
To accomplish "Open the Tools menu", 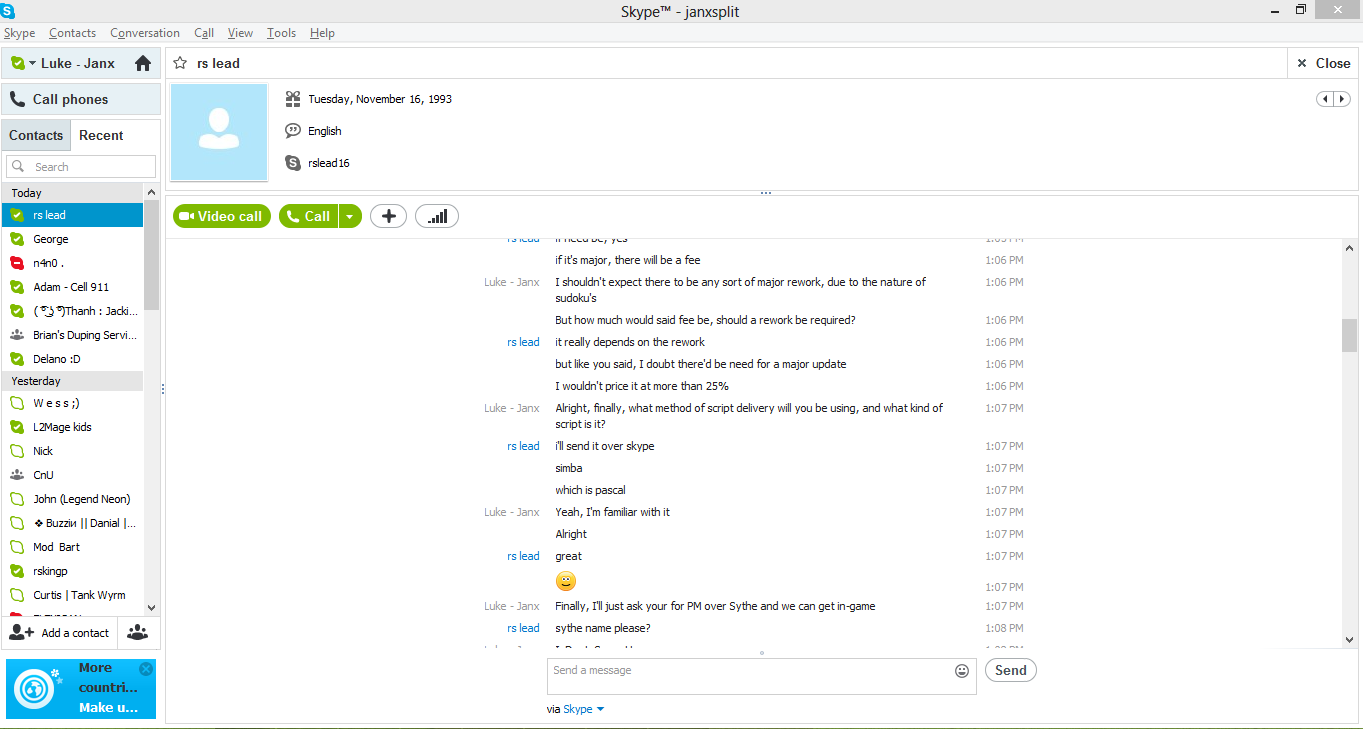I will tap(281, 33).
